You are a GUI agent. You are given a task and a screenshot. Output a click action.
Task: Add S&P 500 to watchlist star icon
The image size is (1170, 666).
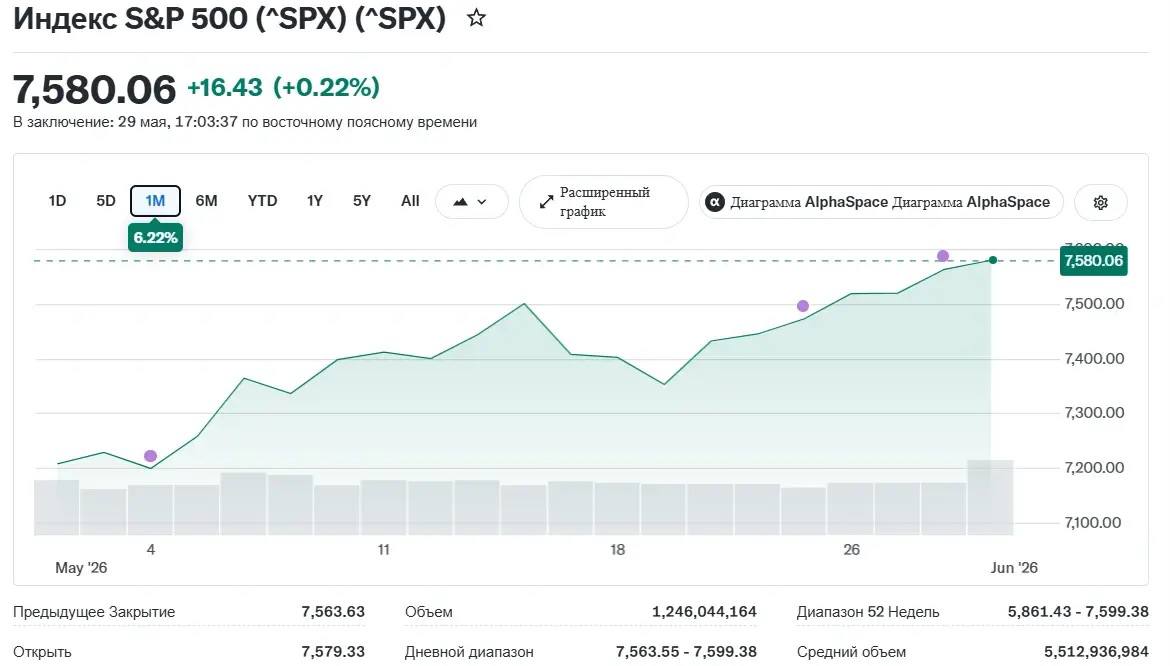click(476, 18)
